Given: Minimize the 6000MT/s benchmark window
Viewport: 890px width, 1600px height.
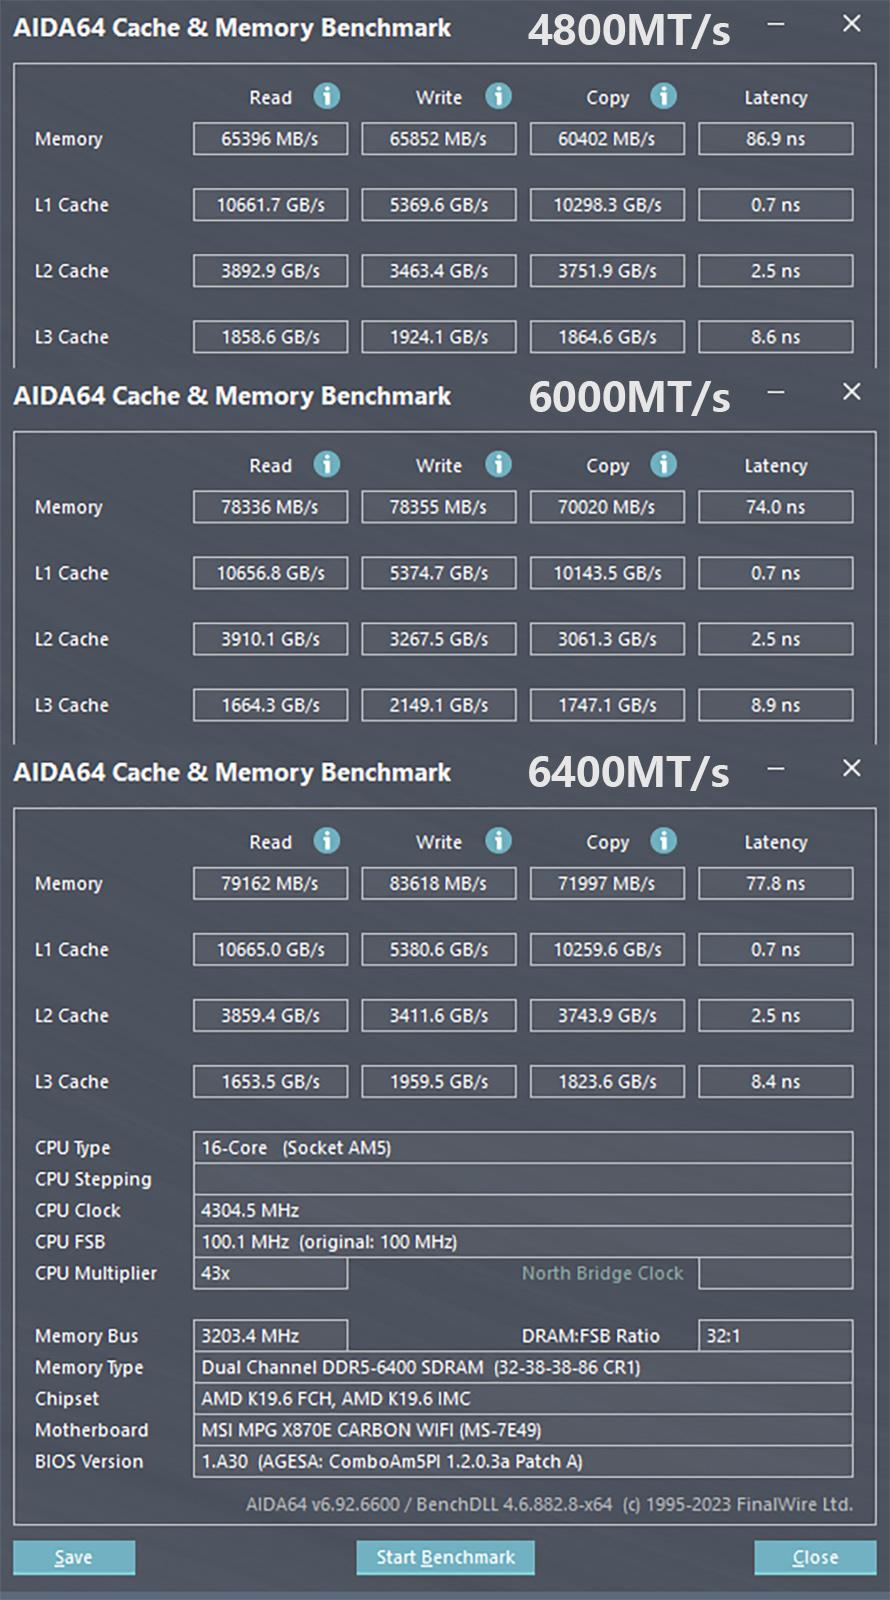Looking at the screenshot, I should coord(776,392).
